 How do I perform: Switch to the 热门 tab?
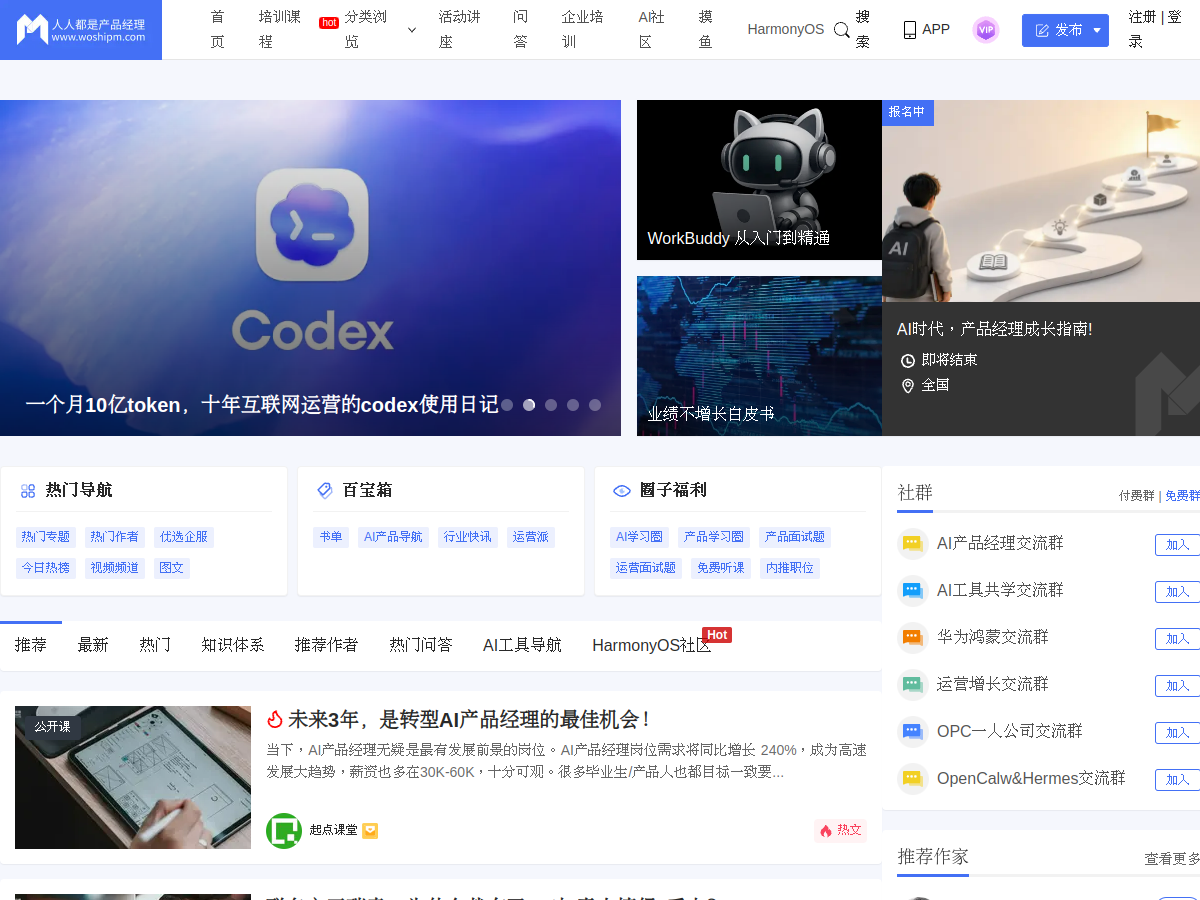click(x=155, y=645)
